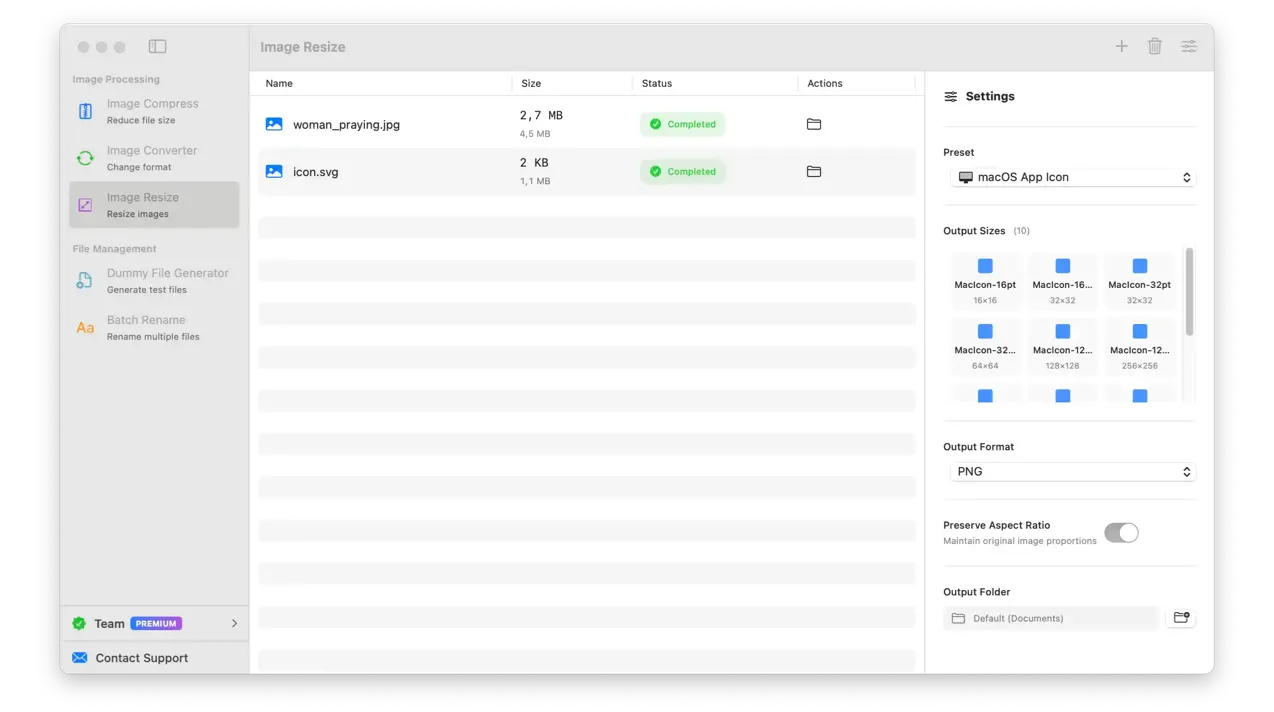Expand the Team premium chevron
This screenshot has width=1274, height=712.
point(234,623)
